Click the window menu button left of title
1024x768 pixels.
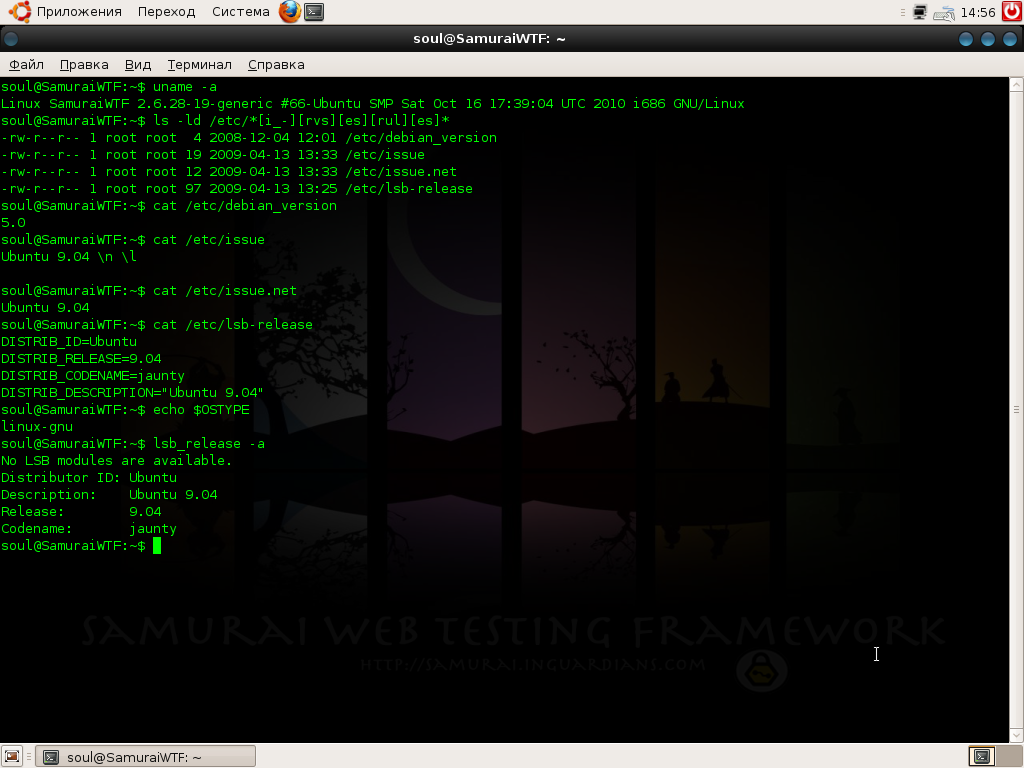[x=10, y=39]
